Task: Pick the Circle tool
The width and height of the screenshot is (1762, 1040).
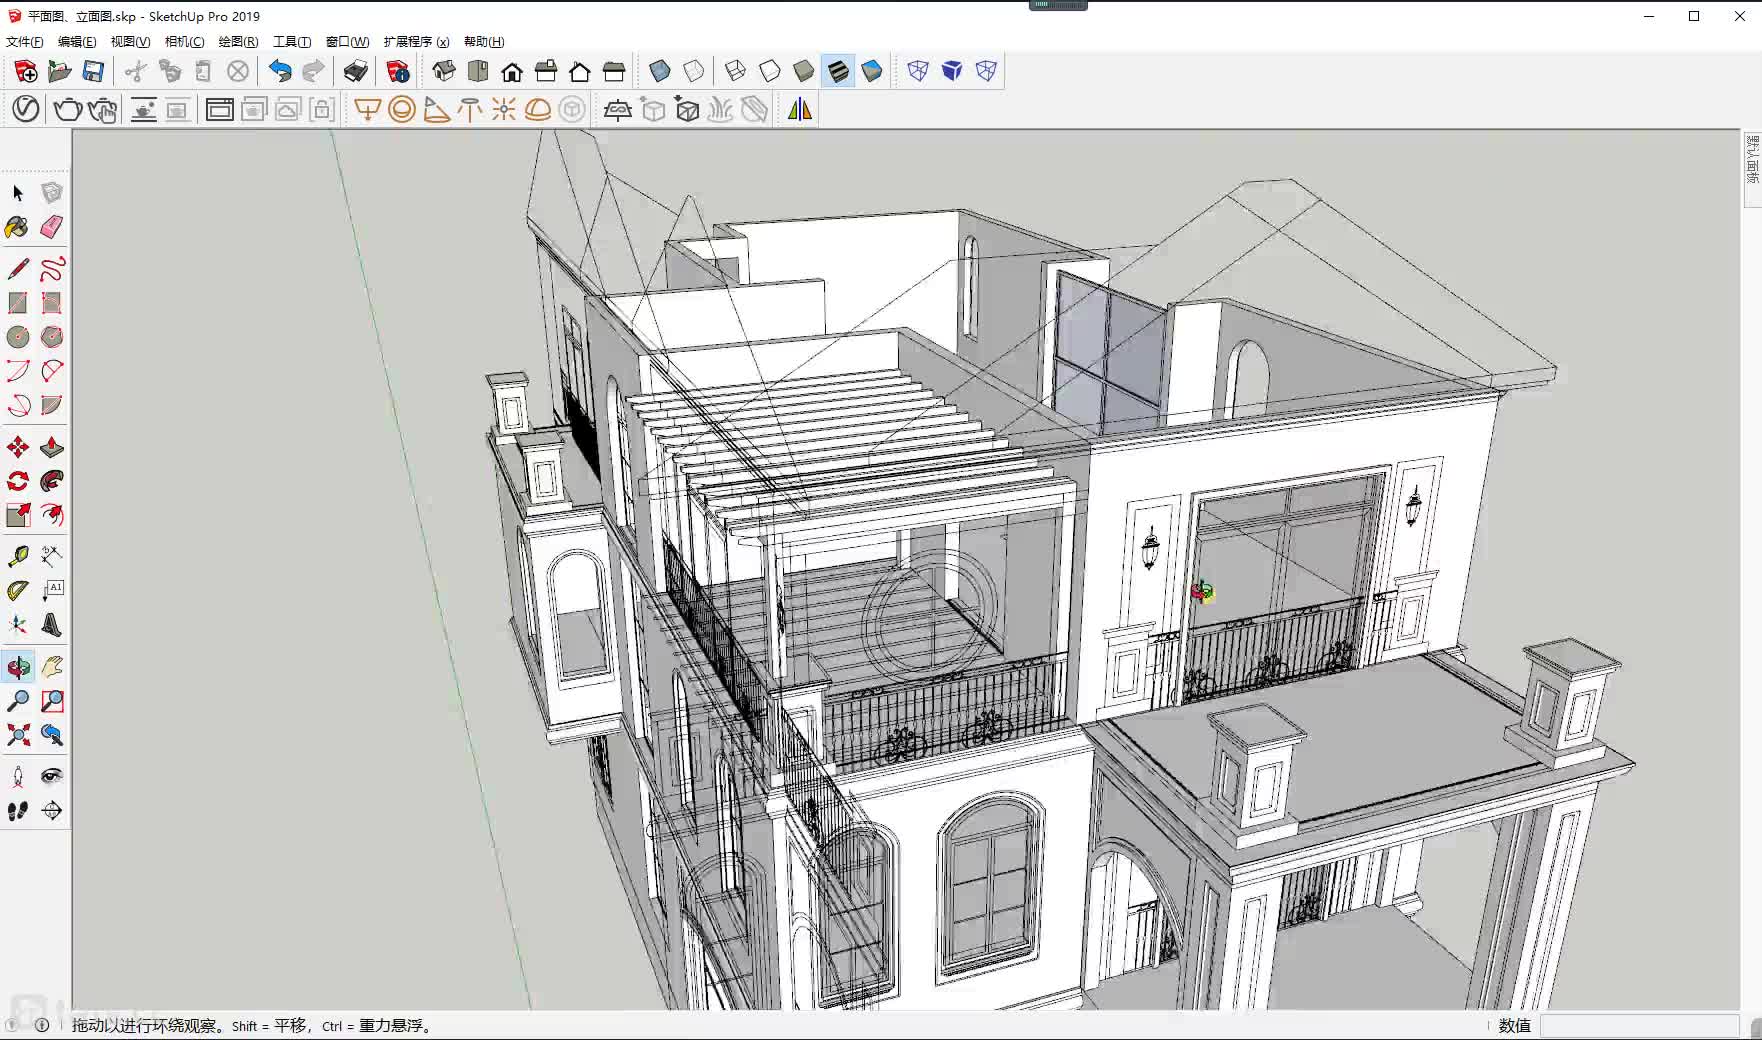Action: (x=18, y=337)
